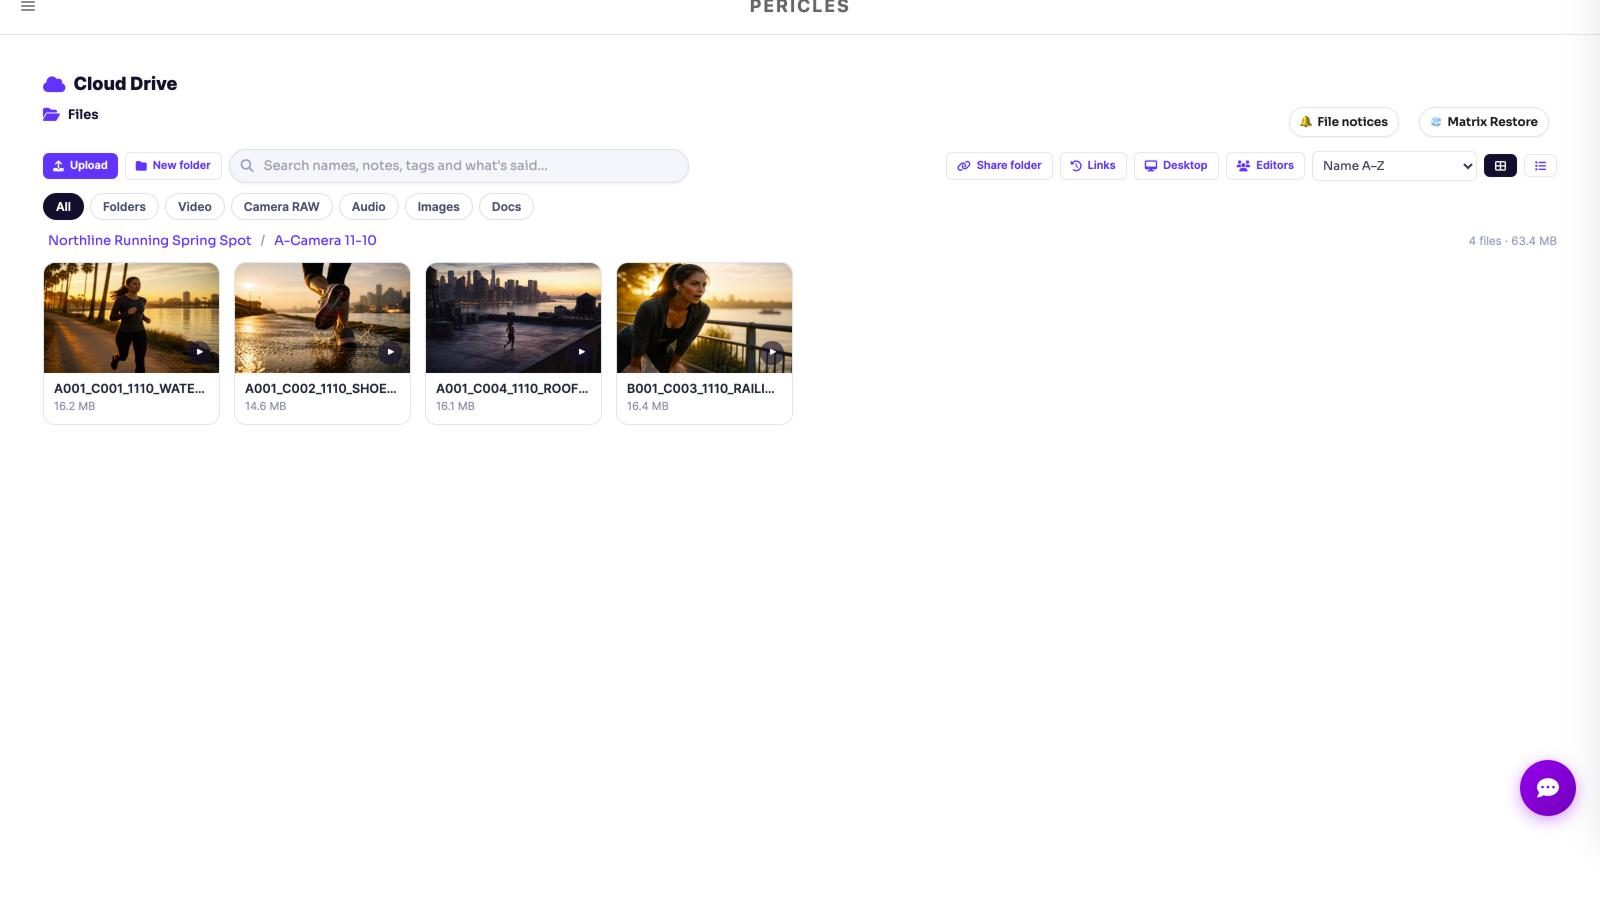Screen dimensions: 1600x900
Task: Show only Images
Action: (438, 207)
